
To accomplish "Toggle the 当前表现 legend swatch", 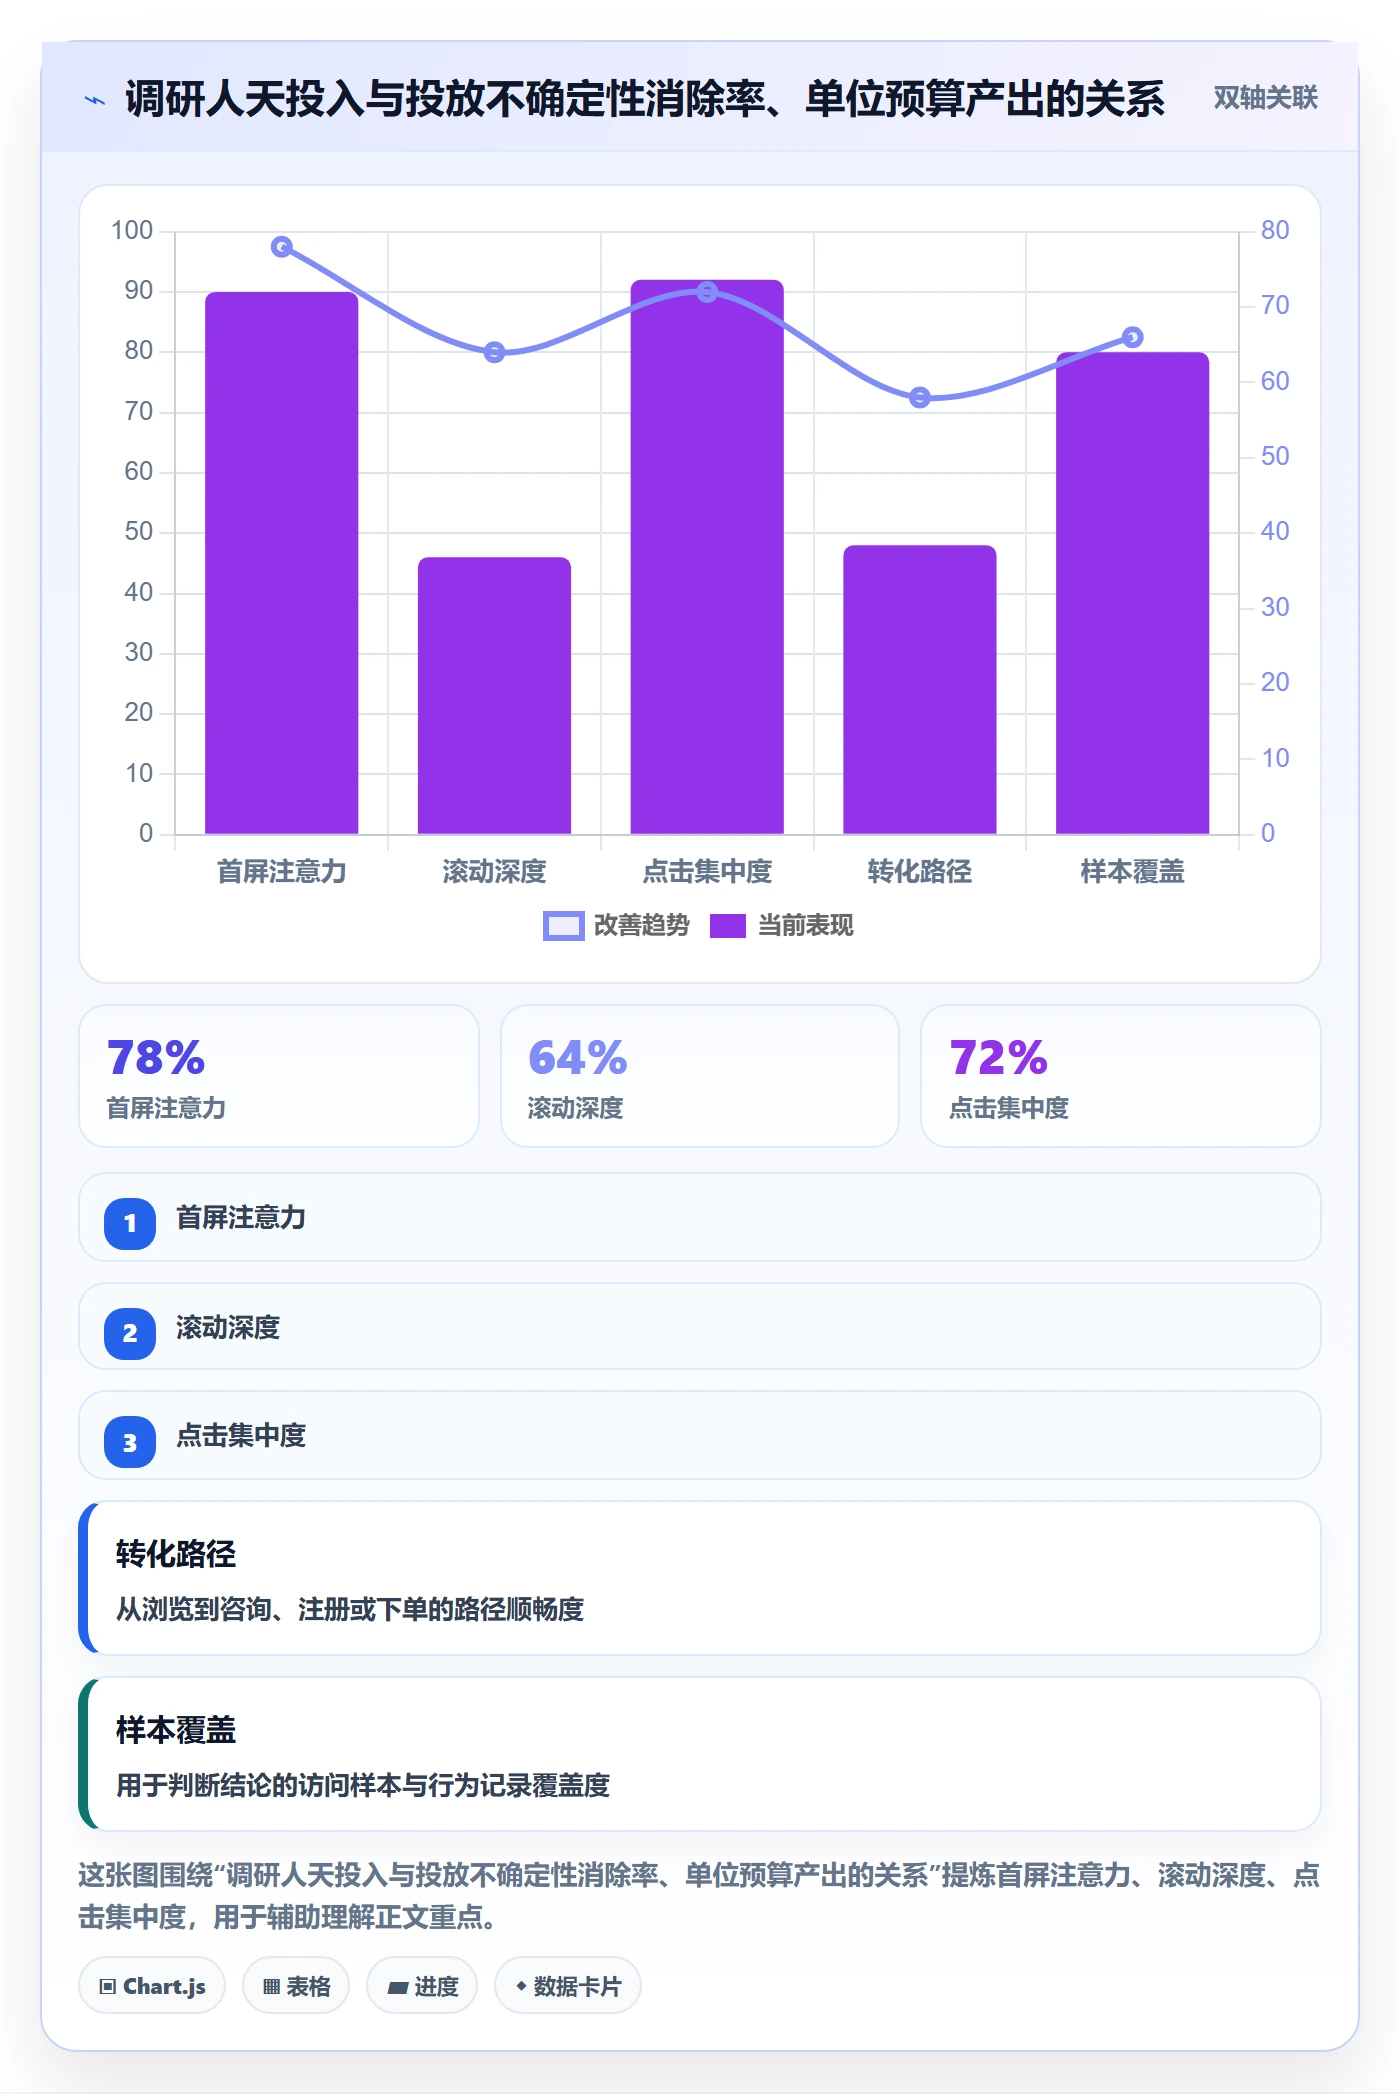I will pyautogui.click(x=728, y=926).
